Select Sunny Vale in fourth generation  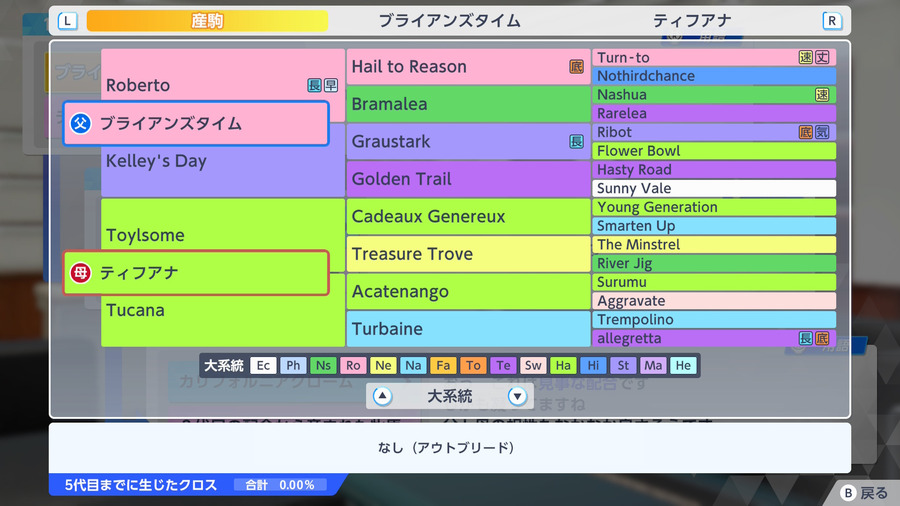pyautogui.click(x=714, y=188)
